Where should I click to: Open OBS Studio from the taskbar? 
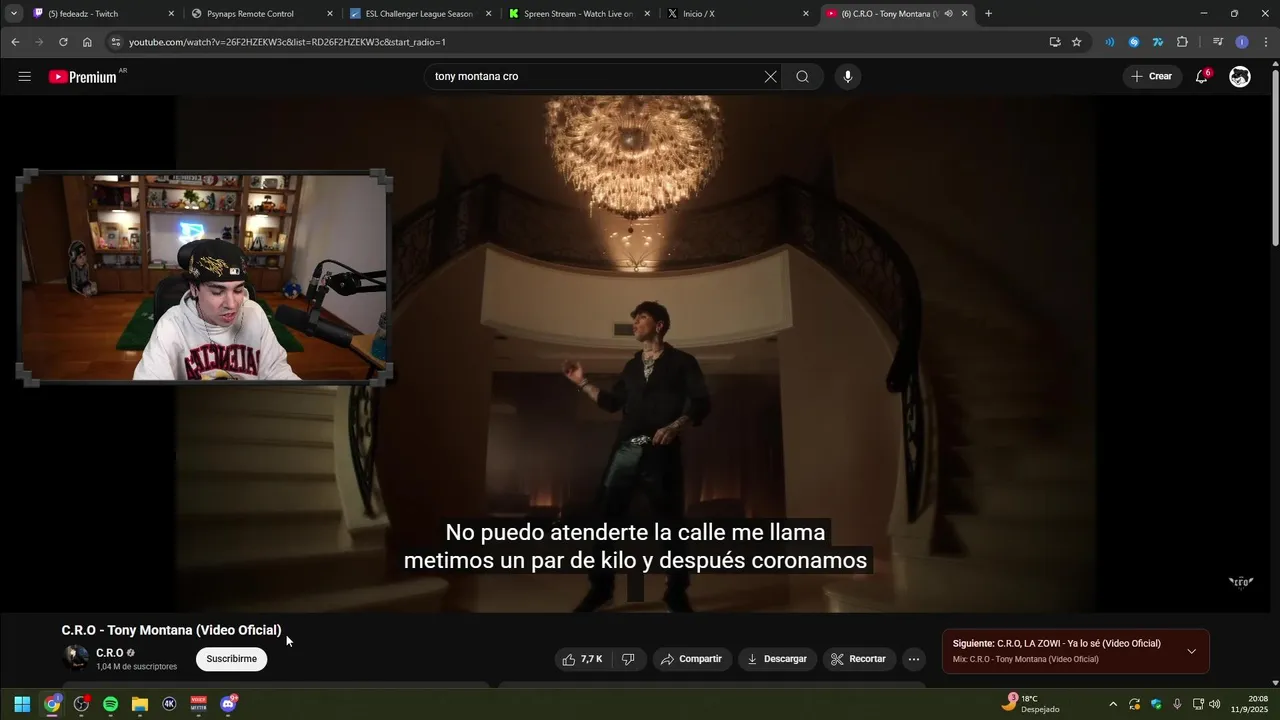tap(81, 704)
